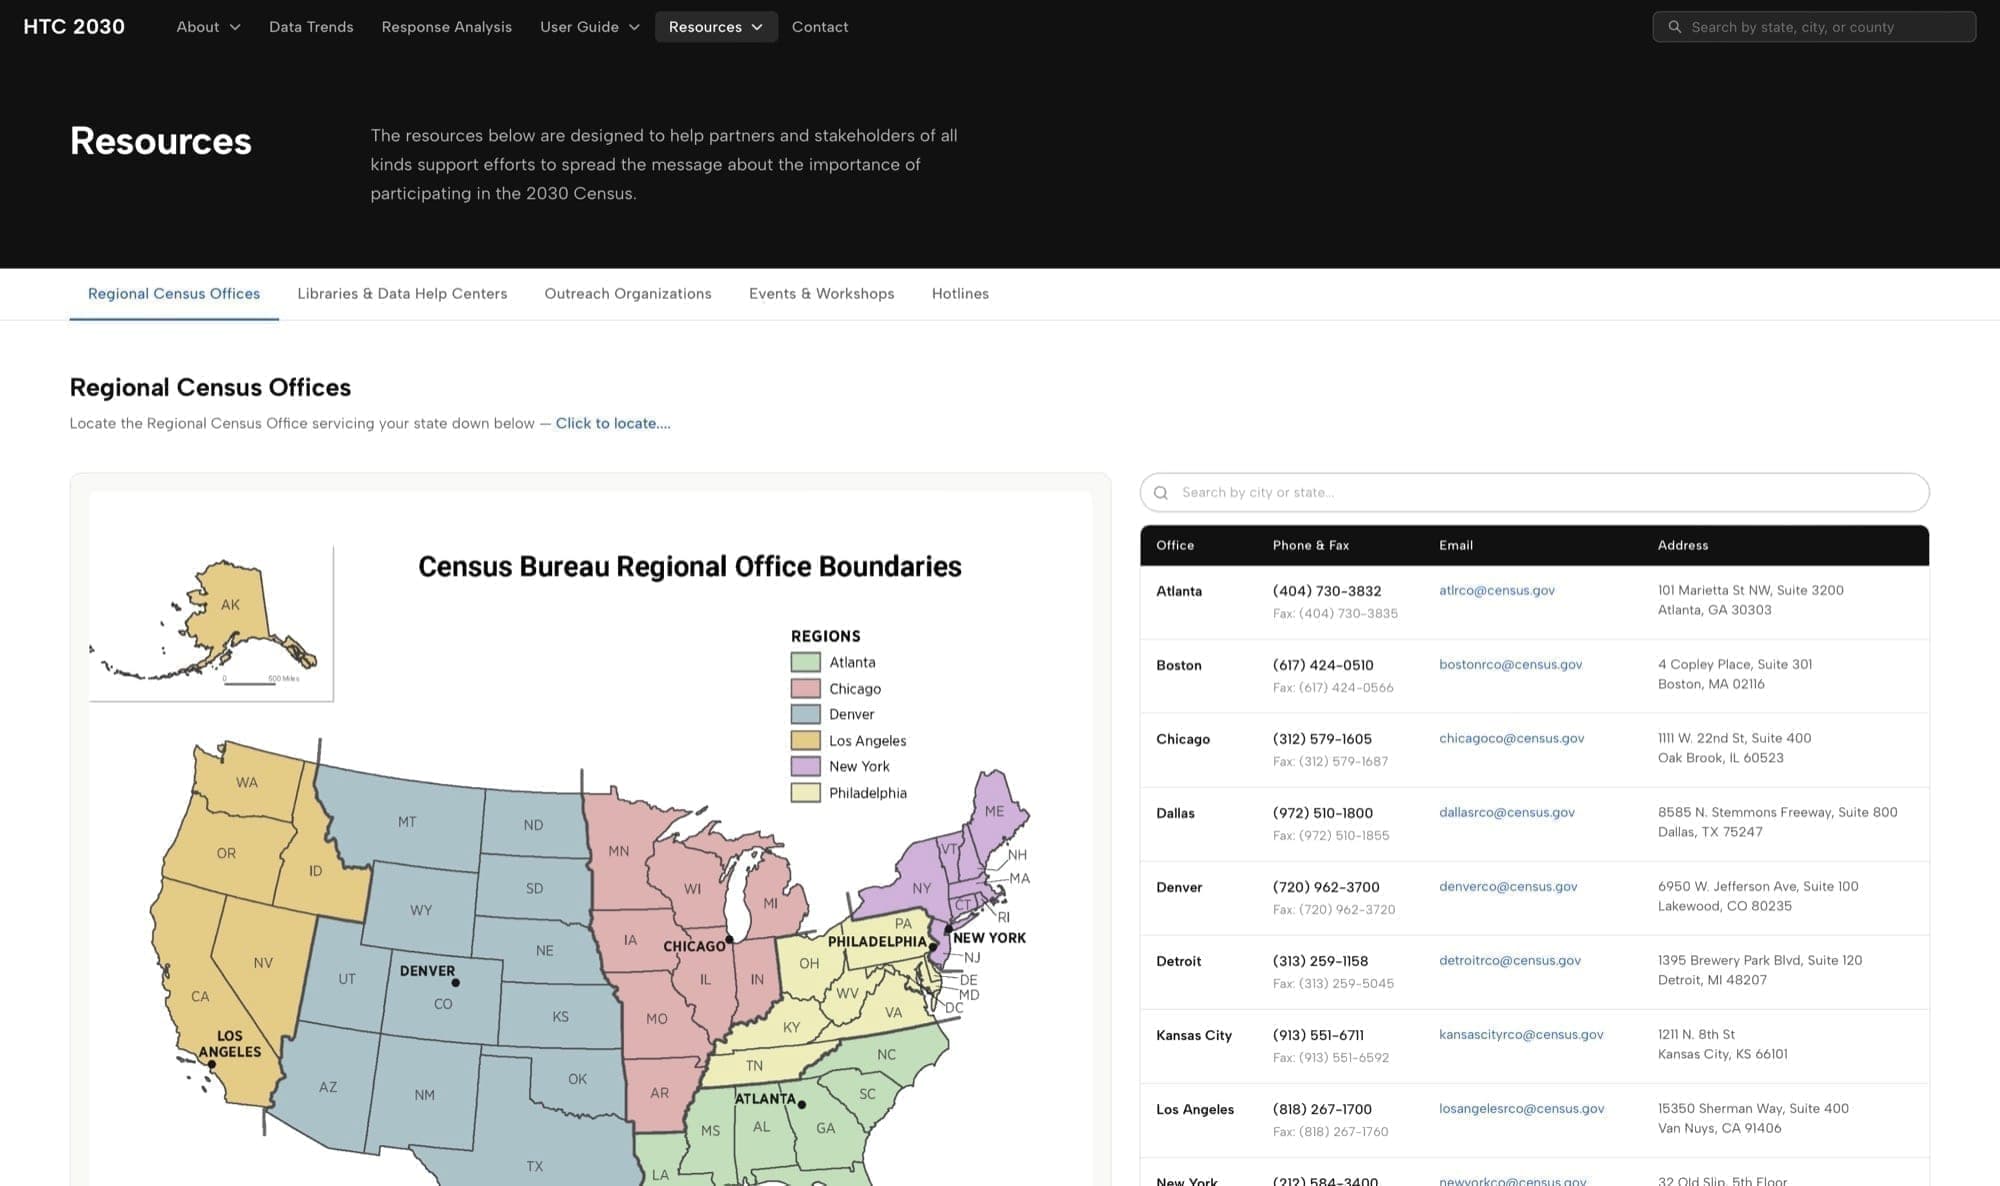Click the Alaska inset map
The width and height of the screenshot is (2000, 1186).
[212, 623]
